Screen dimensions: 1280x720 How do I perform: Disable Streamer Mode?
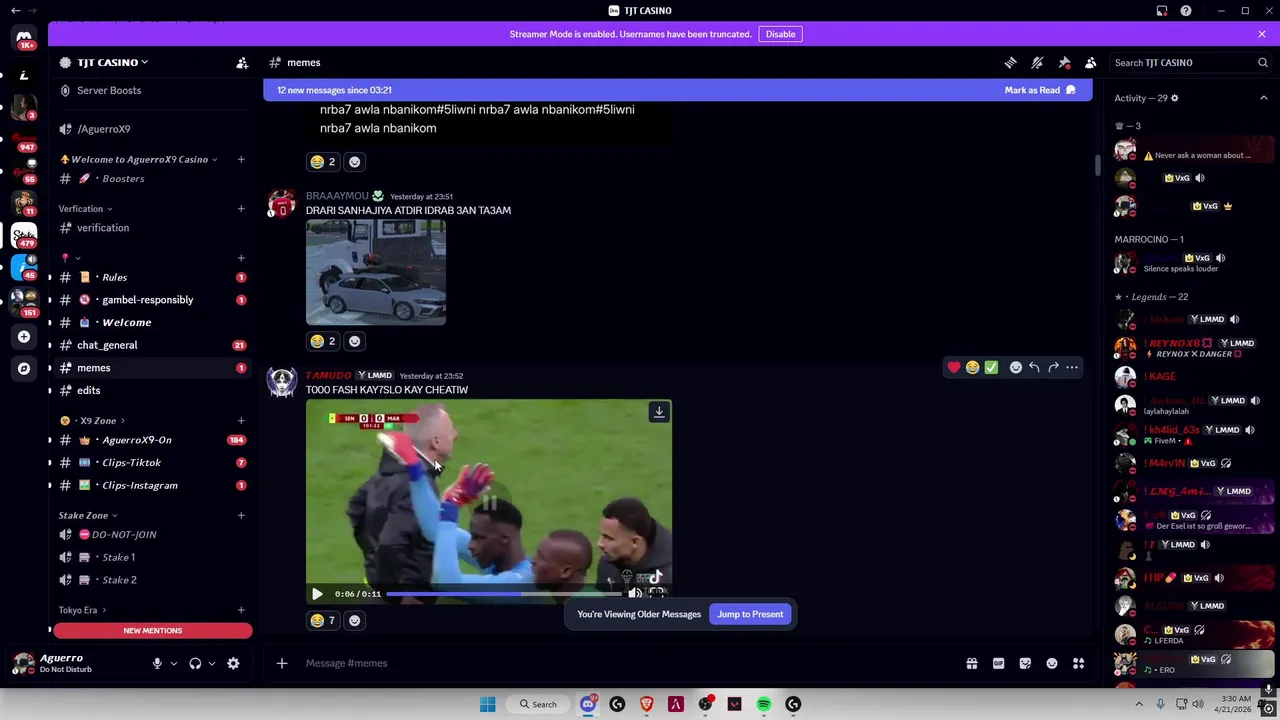(780, 34)
